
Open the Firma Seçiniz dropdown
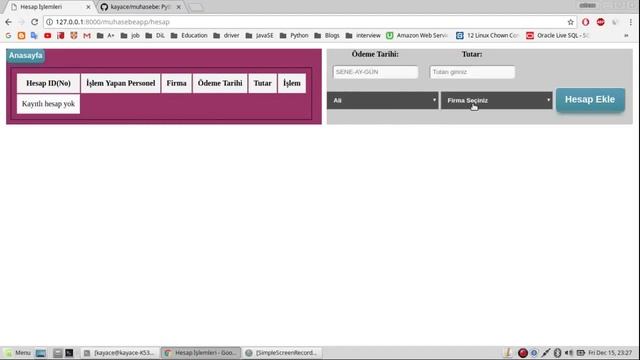click(496, 100)
